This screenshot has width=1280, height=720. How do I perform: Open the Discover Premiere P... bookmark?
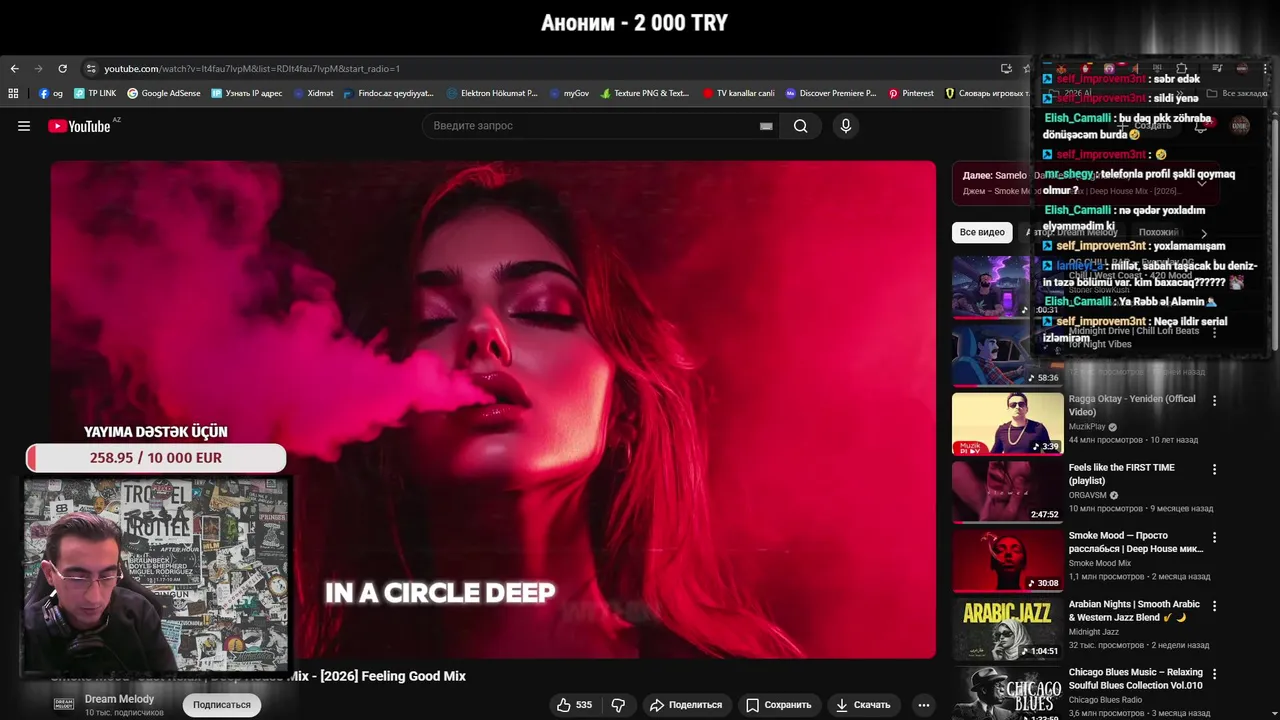click(831, 93)
